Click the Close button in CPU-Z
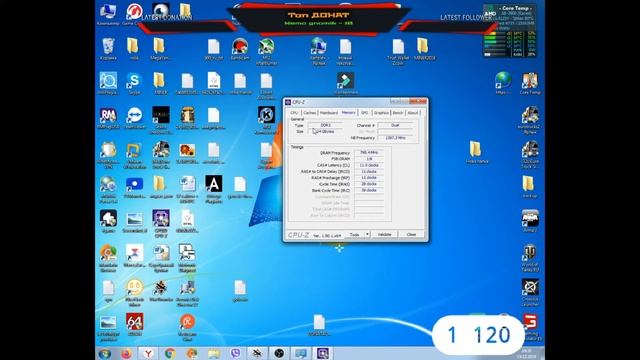640x360 pixels. [x=411, y=235]
